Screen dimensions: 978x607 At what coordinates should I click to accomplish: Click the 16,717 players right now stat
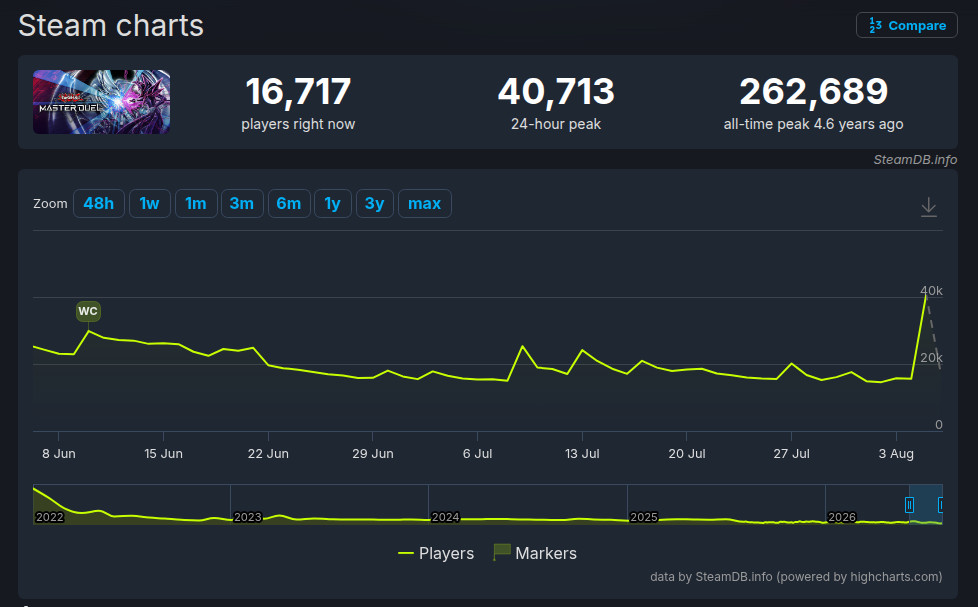pyautogui.click(x=298, y=103)
